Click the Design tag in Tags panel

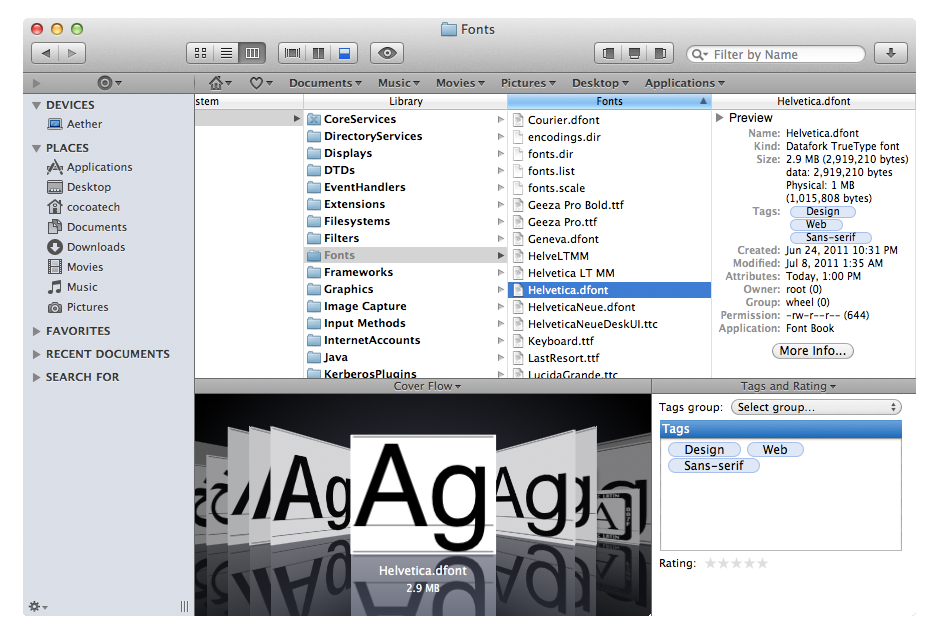point(704,450)
